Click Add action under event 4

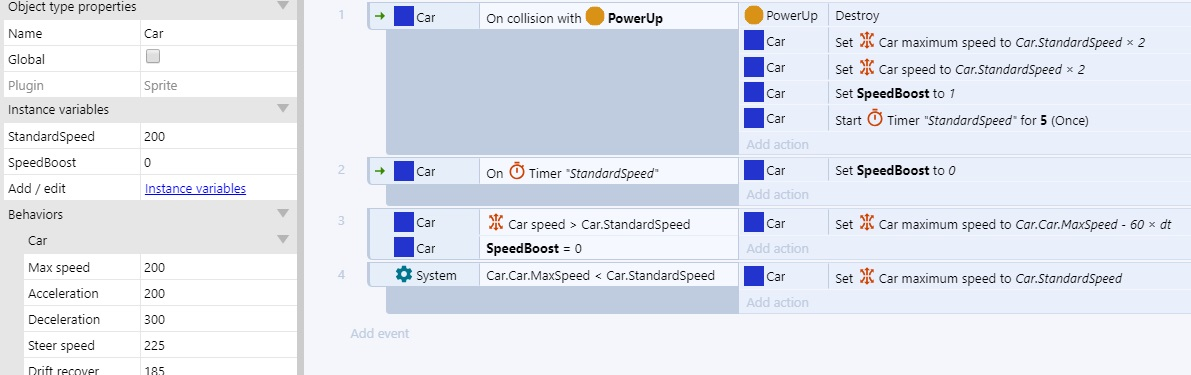(777, 302)
